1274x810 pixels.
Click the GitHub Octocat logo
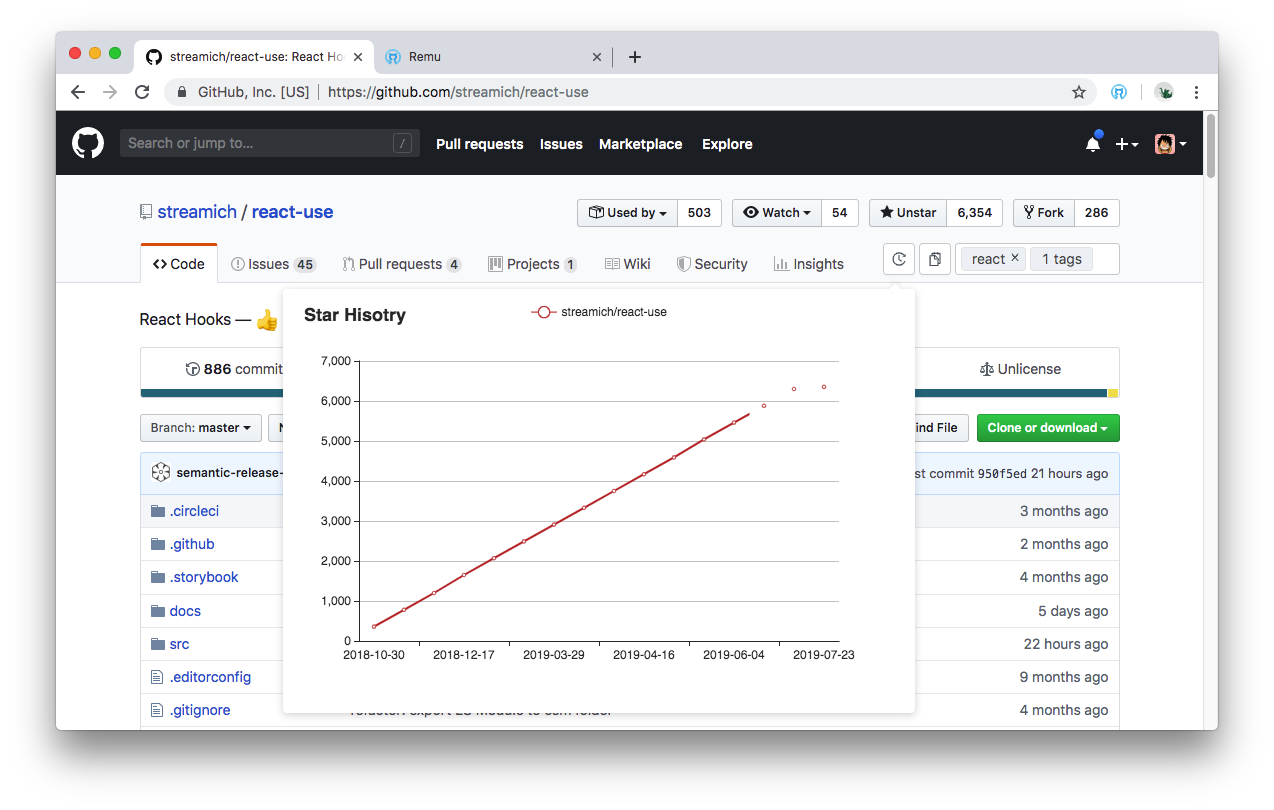(88, 144)
